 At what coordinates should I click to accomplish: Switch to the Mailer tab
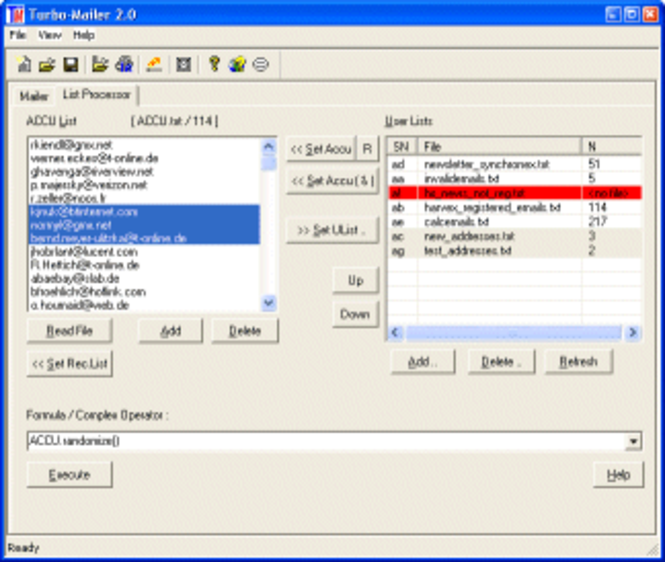[x=34, y=96]
